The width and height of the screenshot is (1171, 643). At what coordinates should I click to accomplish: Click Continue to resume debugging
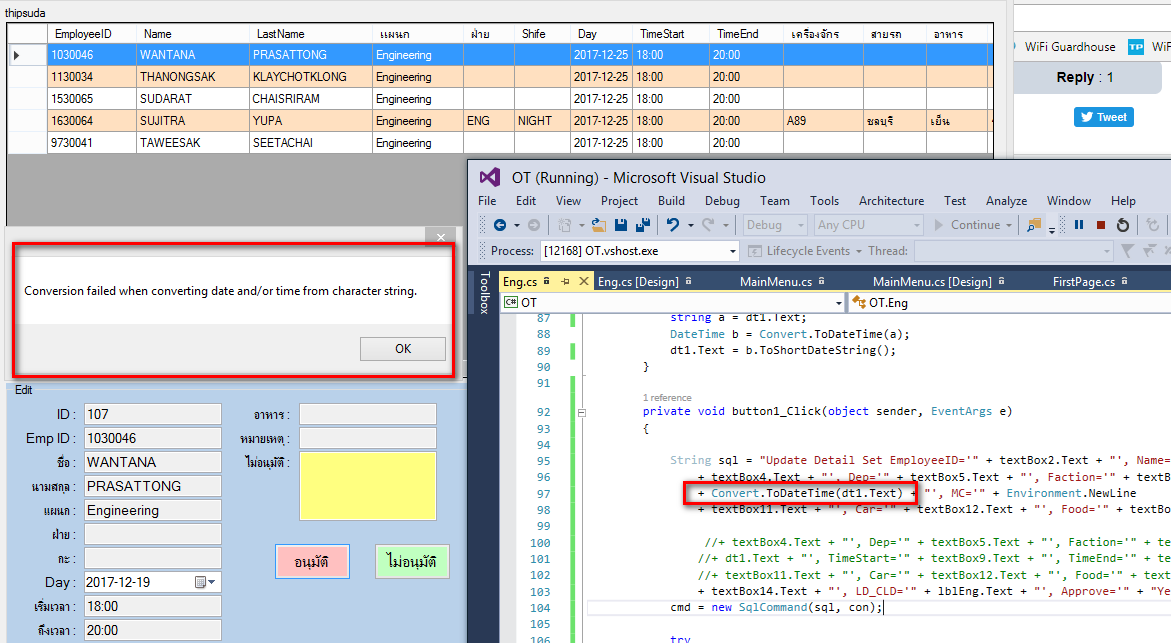tap(967, 225)
